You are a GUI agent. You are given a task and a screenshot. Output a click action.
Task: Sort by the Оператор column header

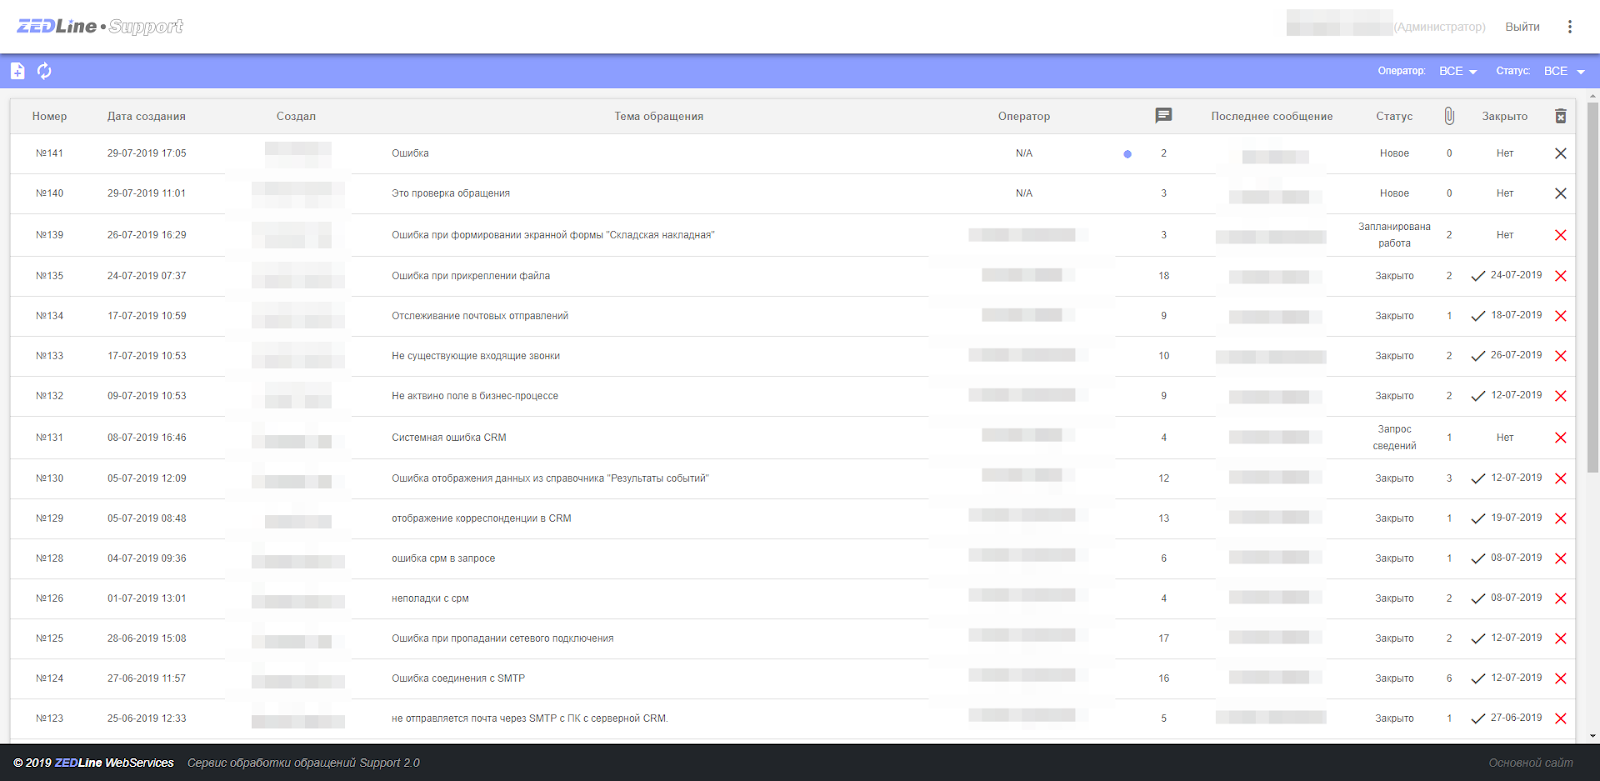(1024, 116)
